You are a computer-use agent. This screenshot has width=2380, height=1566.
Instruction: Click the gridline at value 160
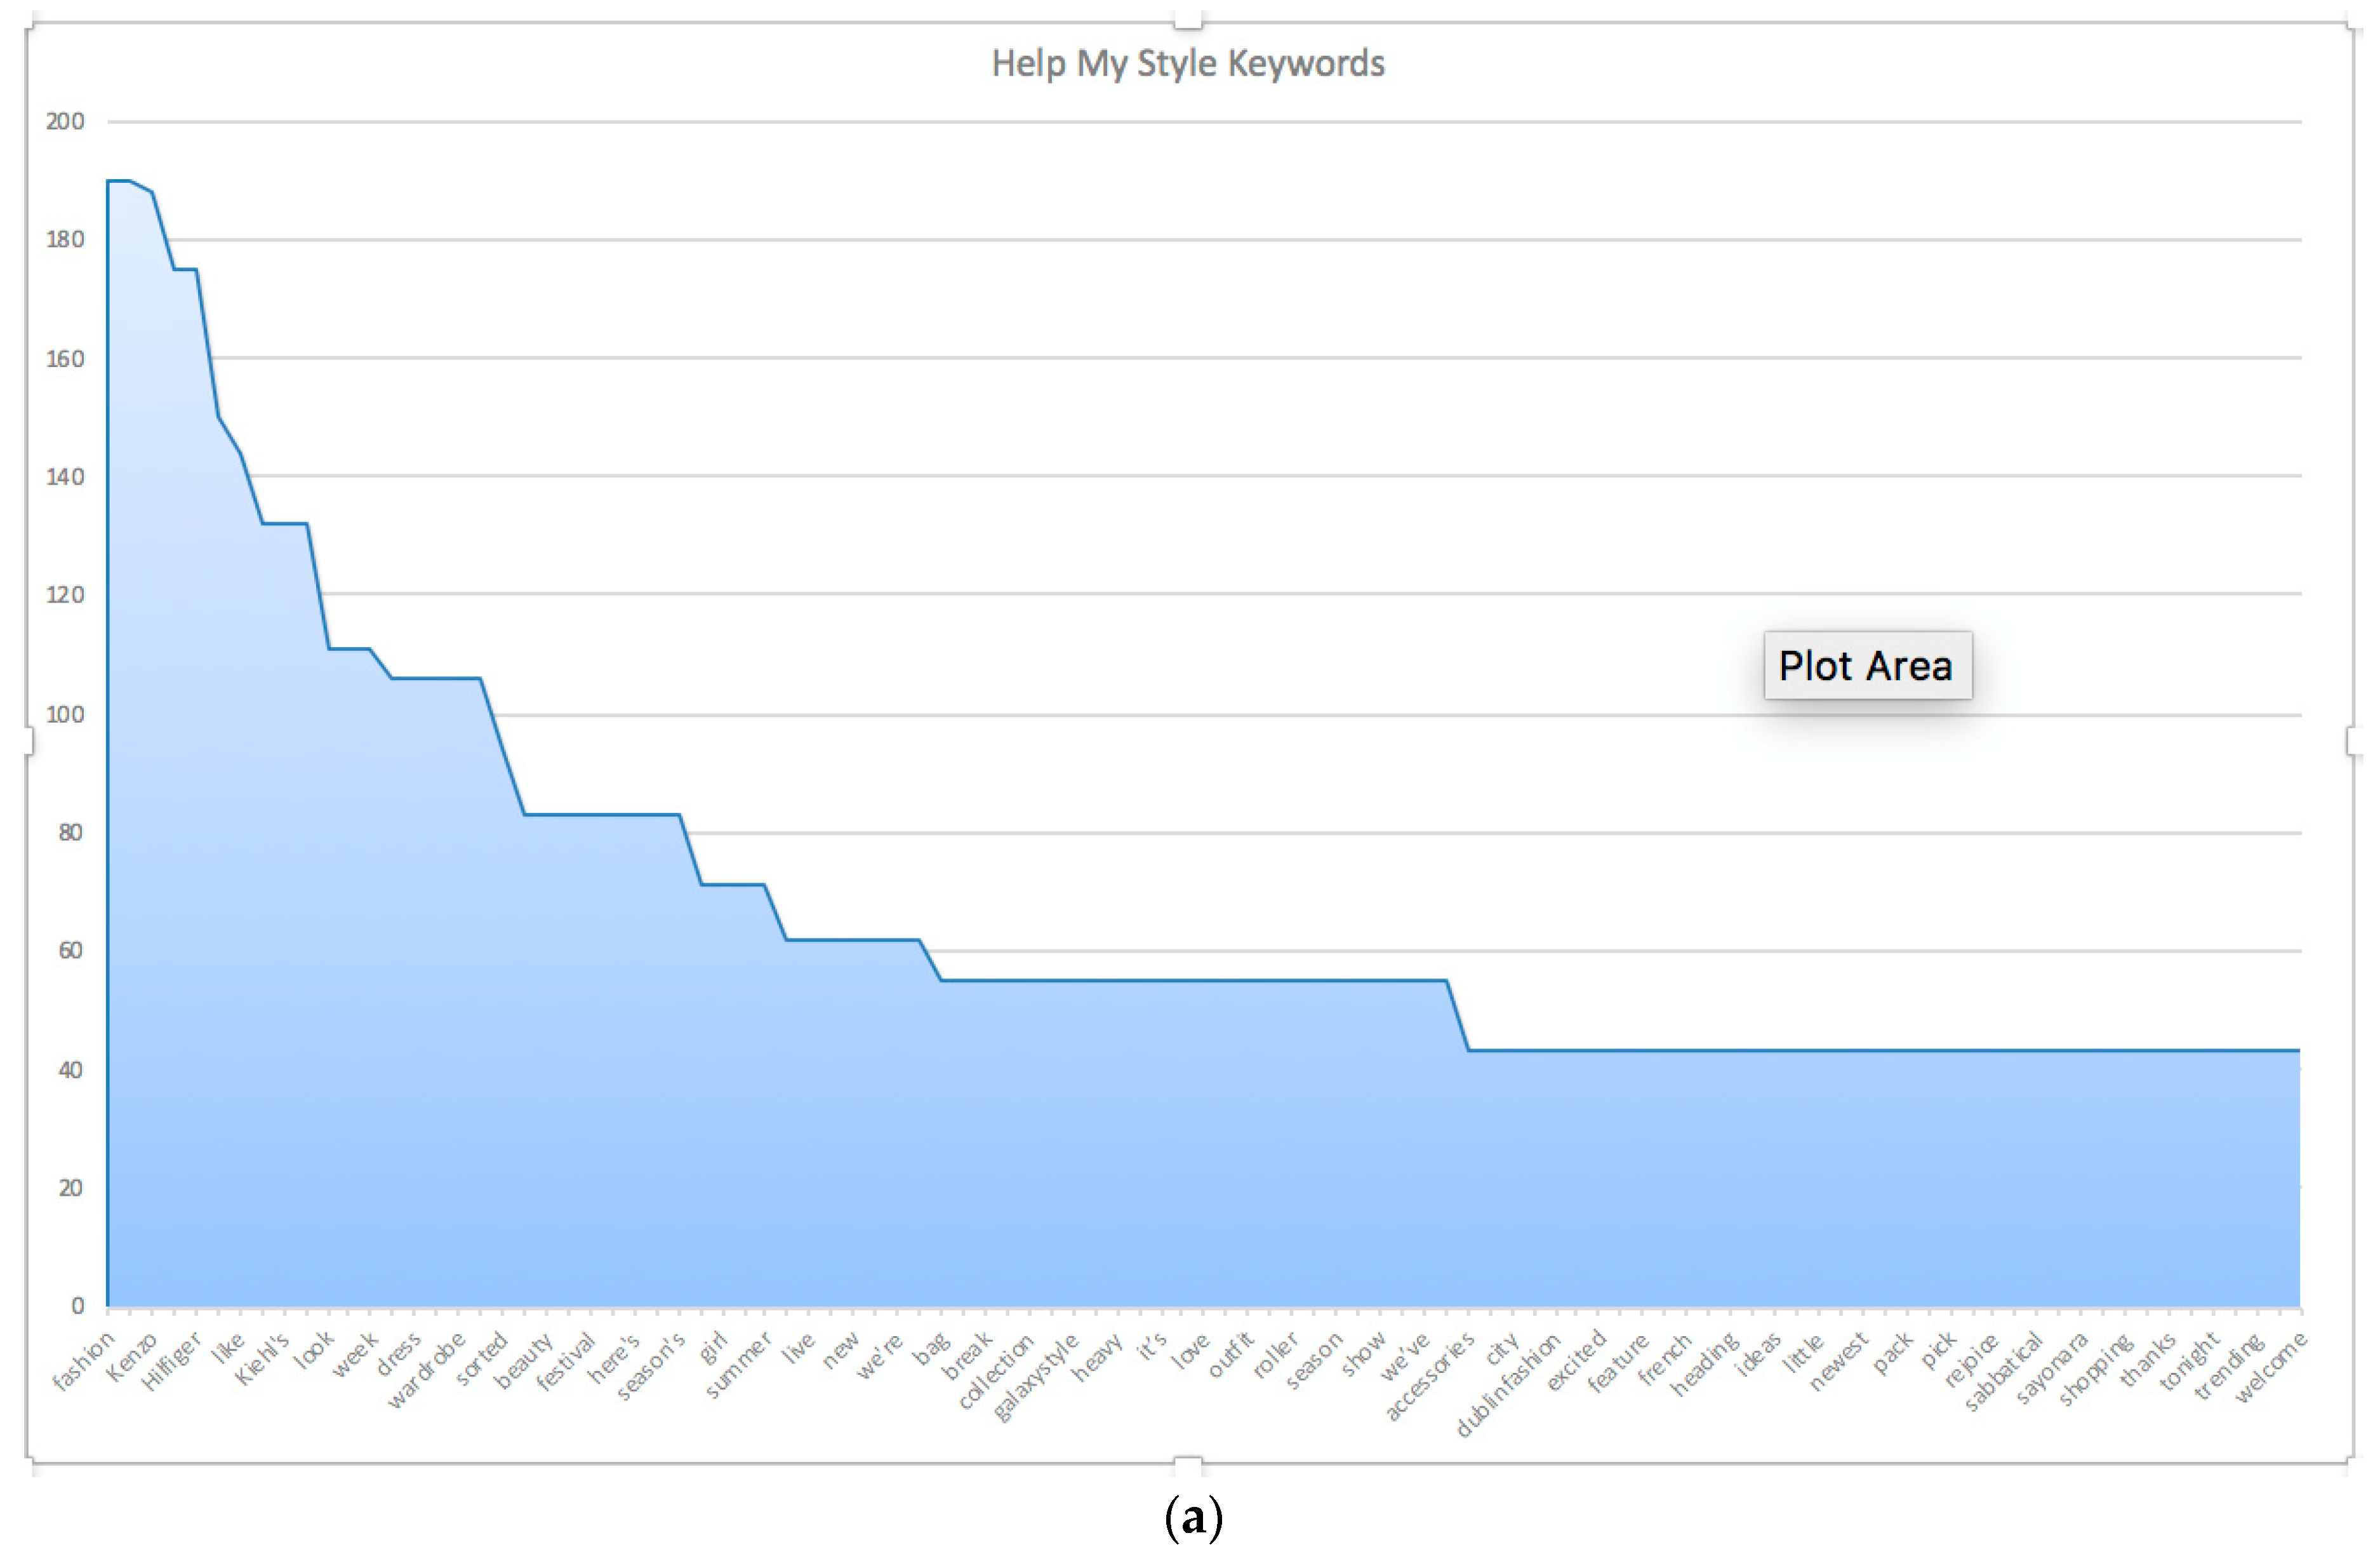1300,358
